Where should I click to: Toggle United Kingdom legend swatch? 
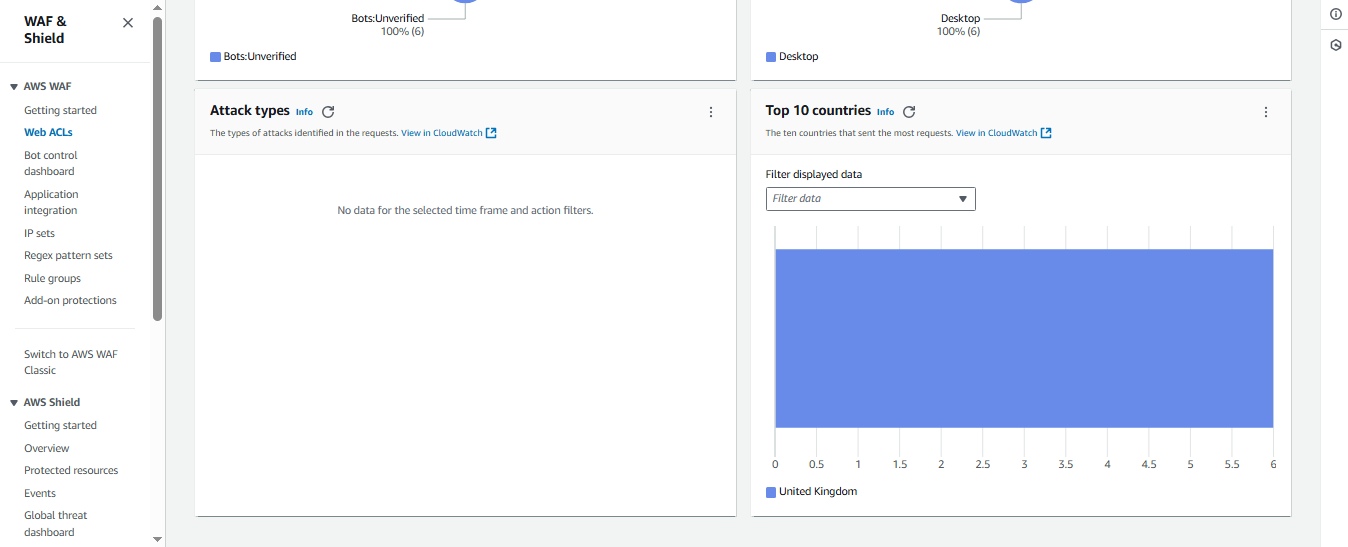[x=771, y=492]
